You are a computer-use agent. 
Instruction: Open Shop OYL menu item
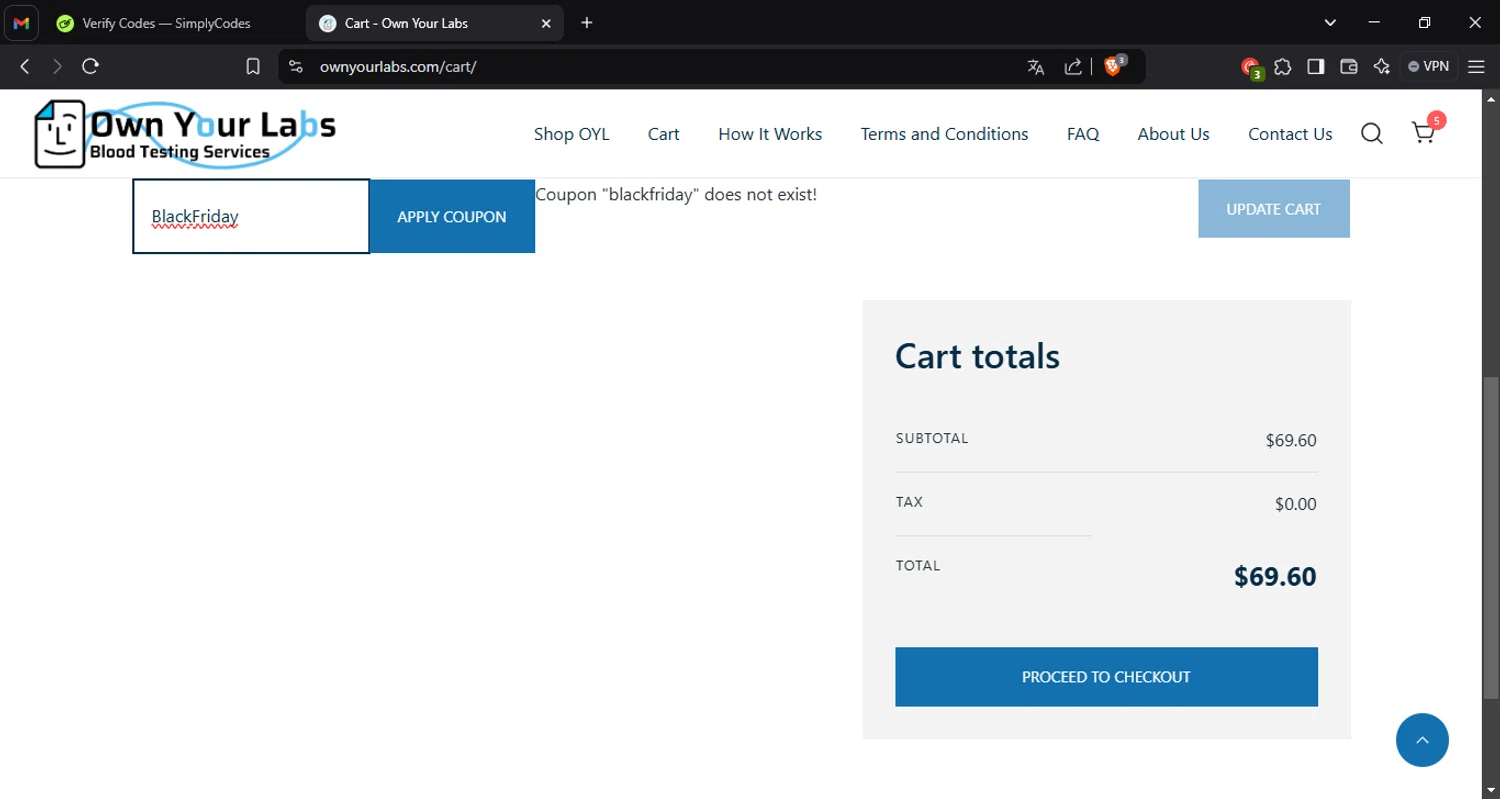[571, 134]
